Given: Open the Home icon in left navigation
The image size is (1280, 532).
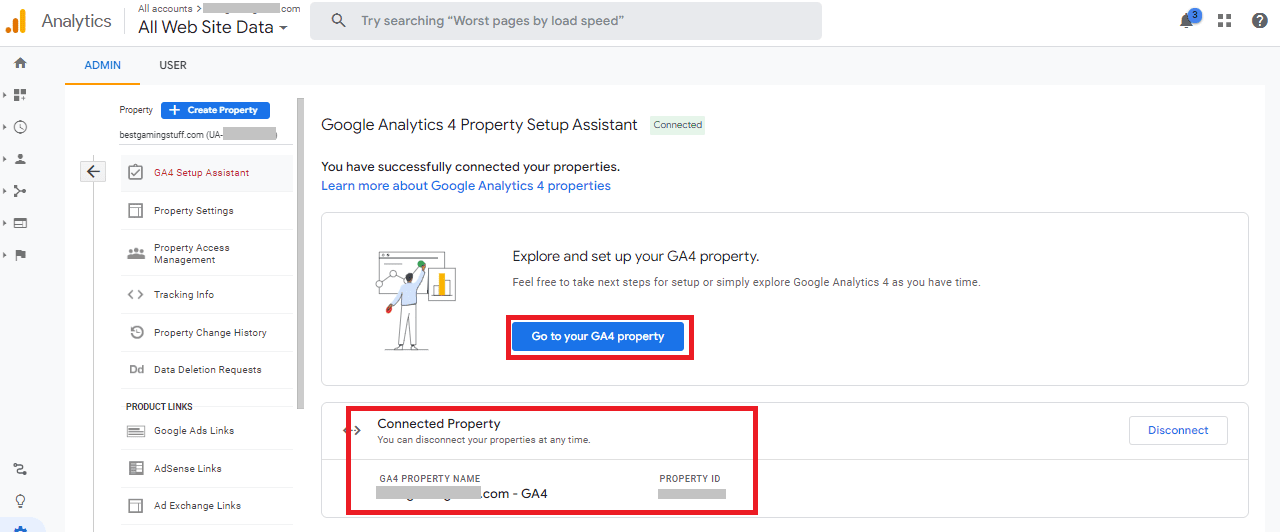Looking at the screenshot, I should coord(20,63).
